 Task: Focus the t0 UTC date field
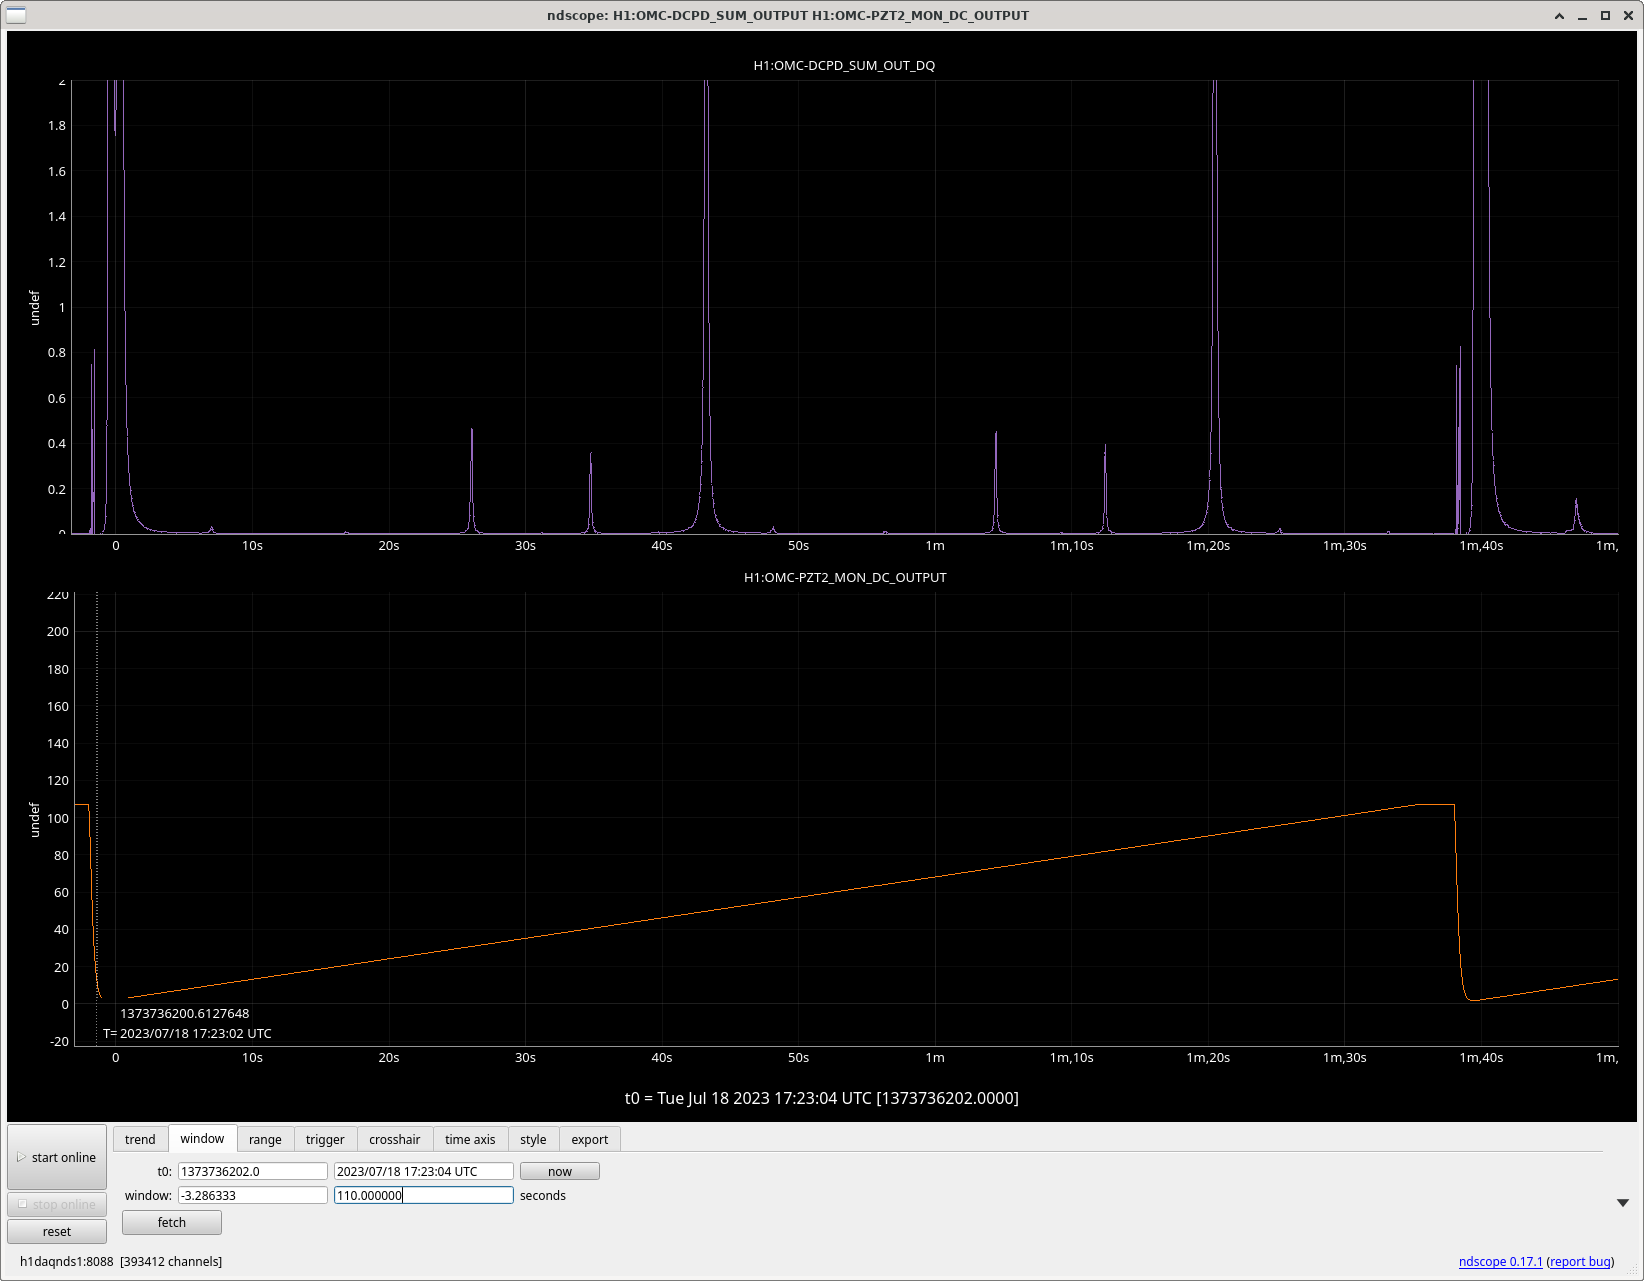pyautogui.click(x=424, y=1171)
